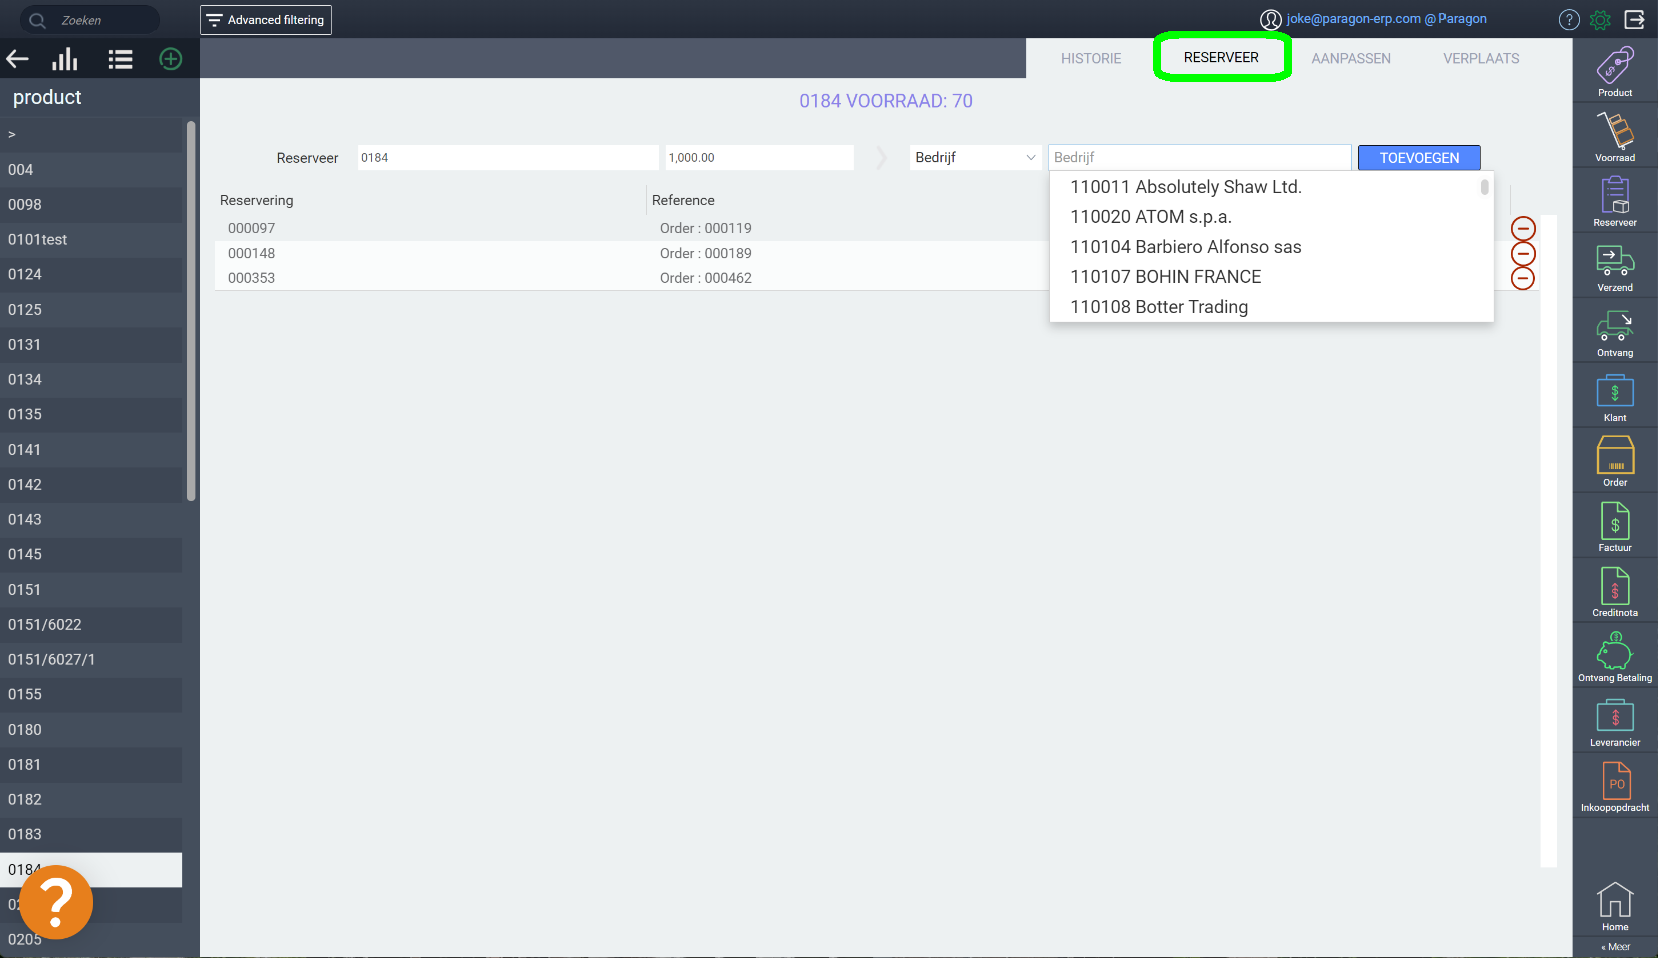Click the company list scrollbar
Screen dimensions: 1658x958
[1485, 187]
